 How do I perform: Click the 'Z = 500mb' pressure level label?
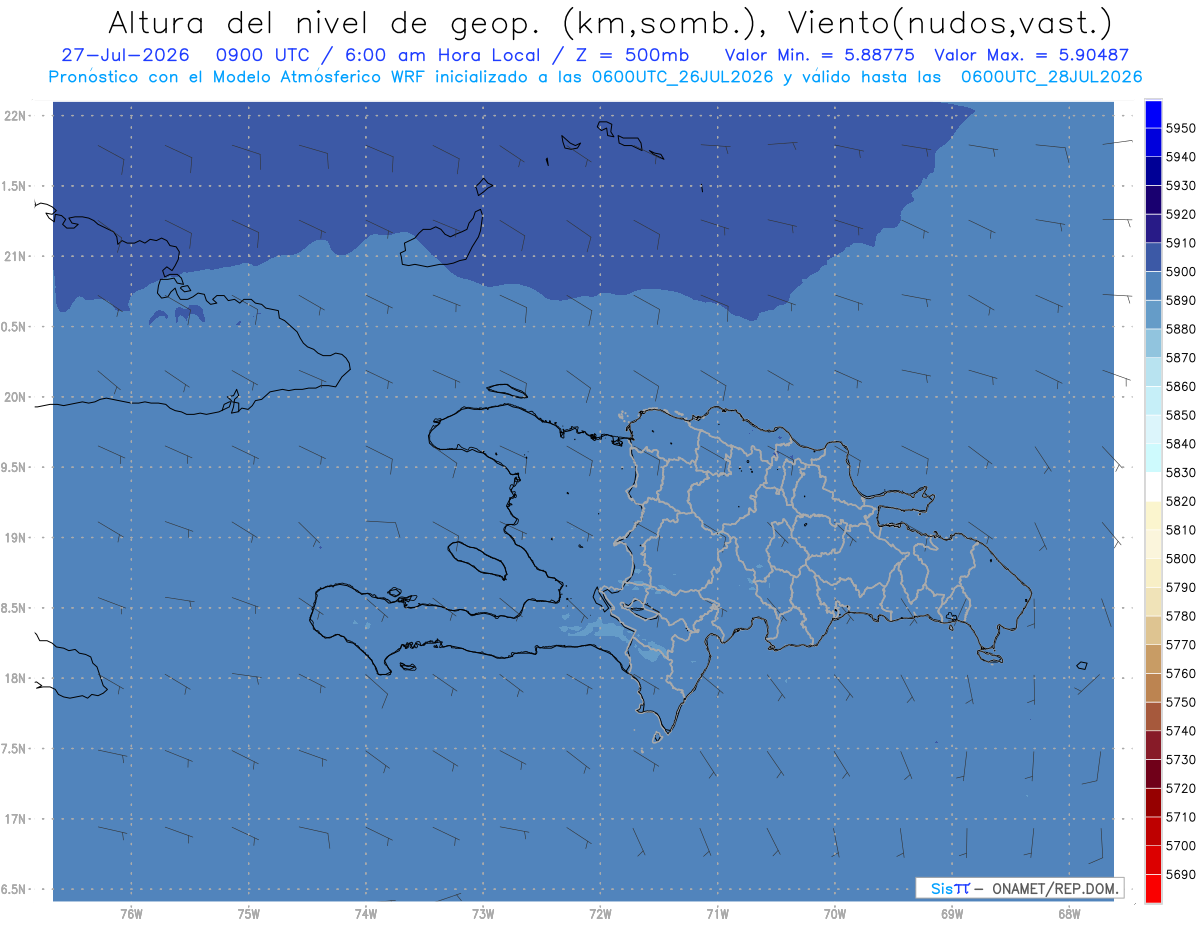point(631,55)
